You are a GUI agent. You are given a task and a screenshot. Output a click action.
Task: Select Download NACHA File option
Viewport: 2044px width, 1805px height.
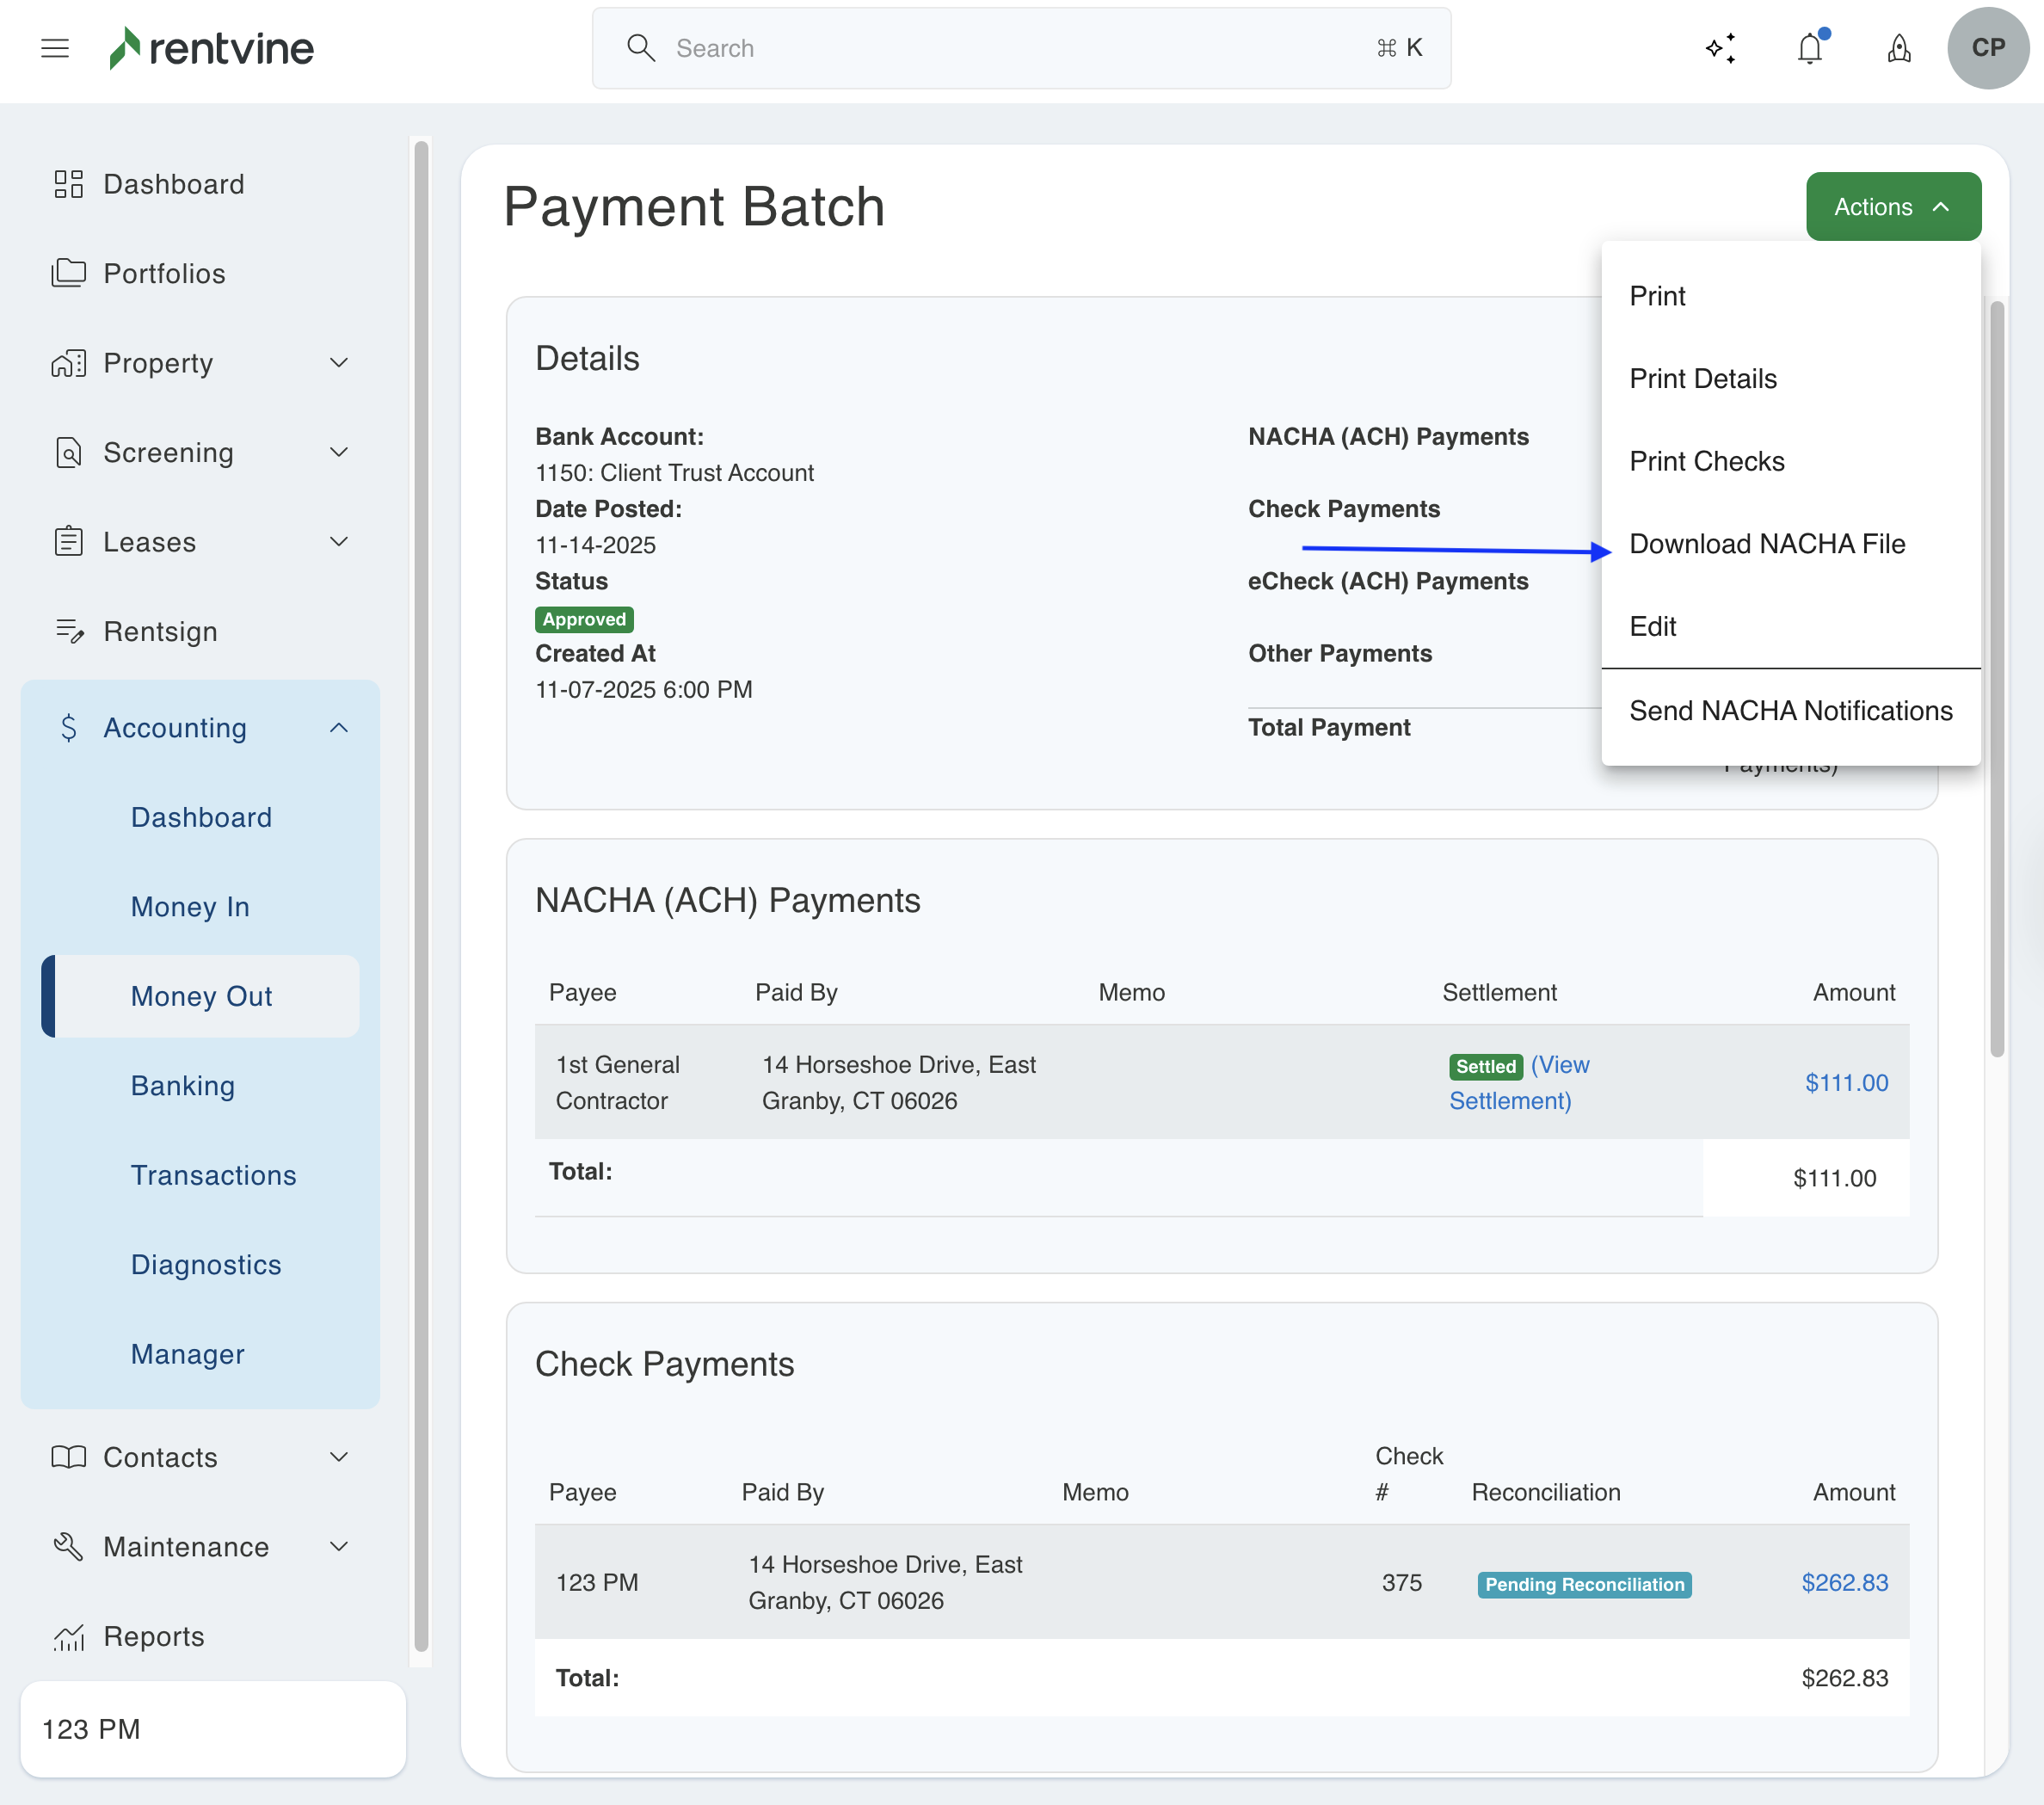(1766, 544)
